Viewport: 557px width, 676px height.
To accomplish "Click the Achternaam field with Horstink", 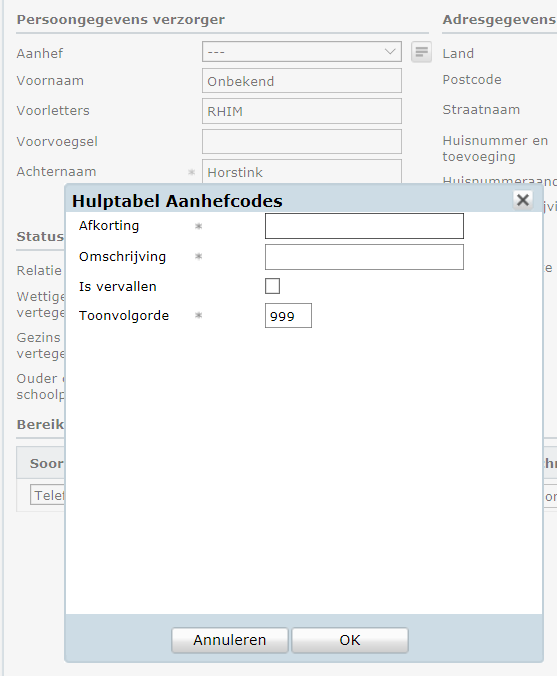I will coord(302,172).
